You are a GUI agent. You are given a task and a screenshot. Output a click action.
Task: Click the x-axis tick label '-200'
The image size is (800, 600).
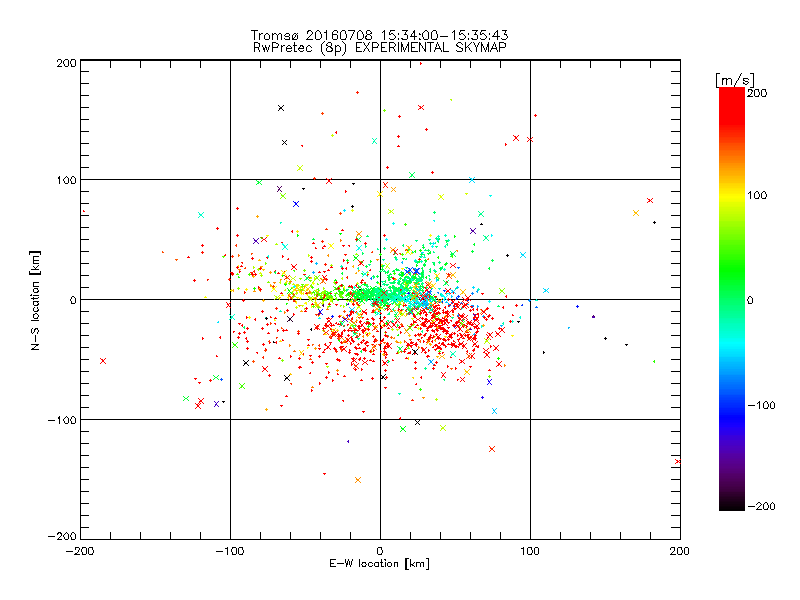(x=80, y=551)
